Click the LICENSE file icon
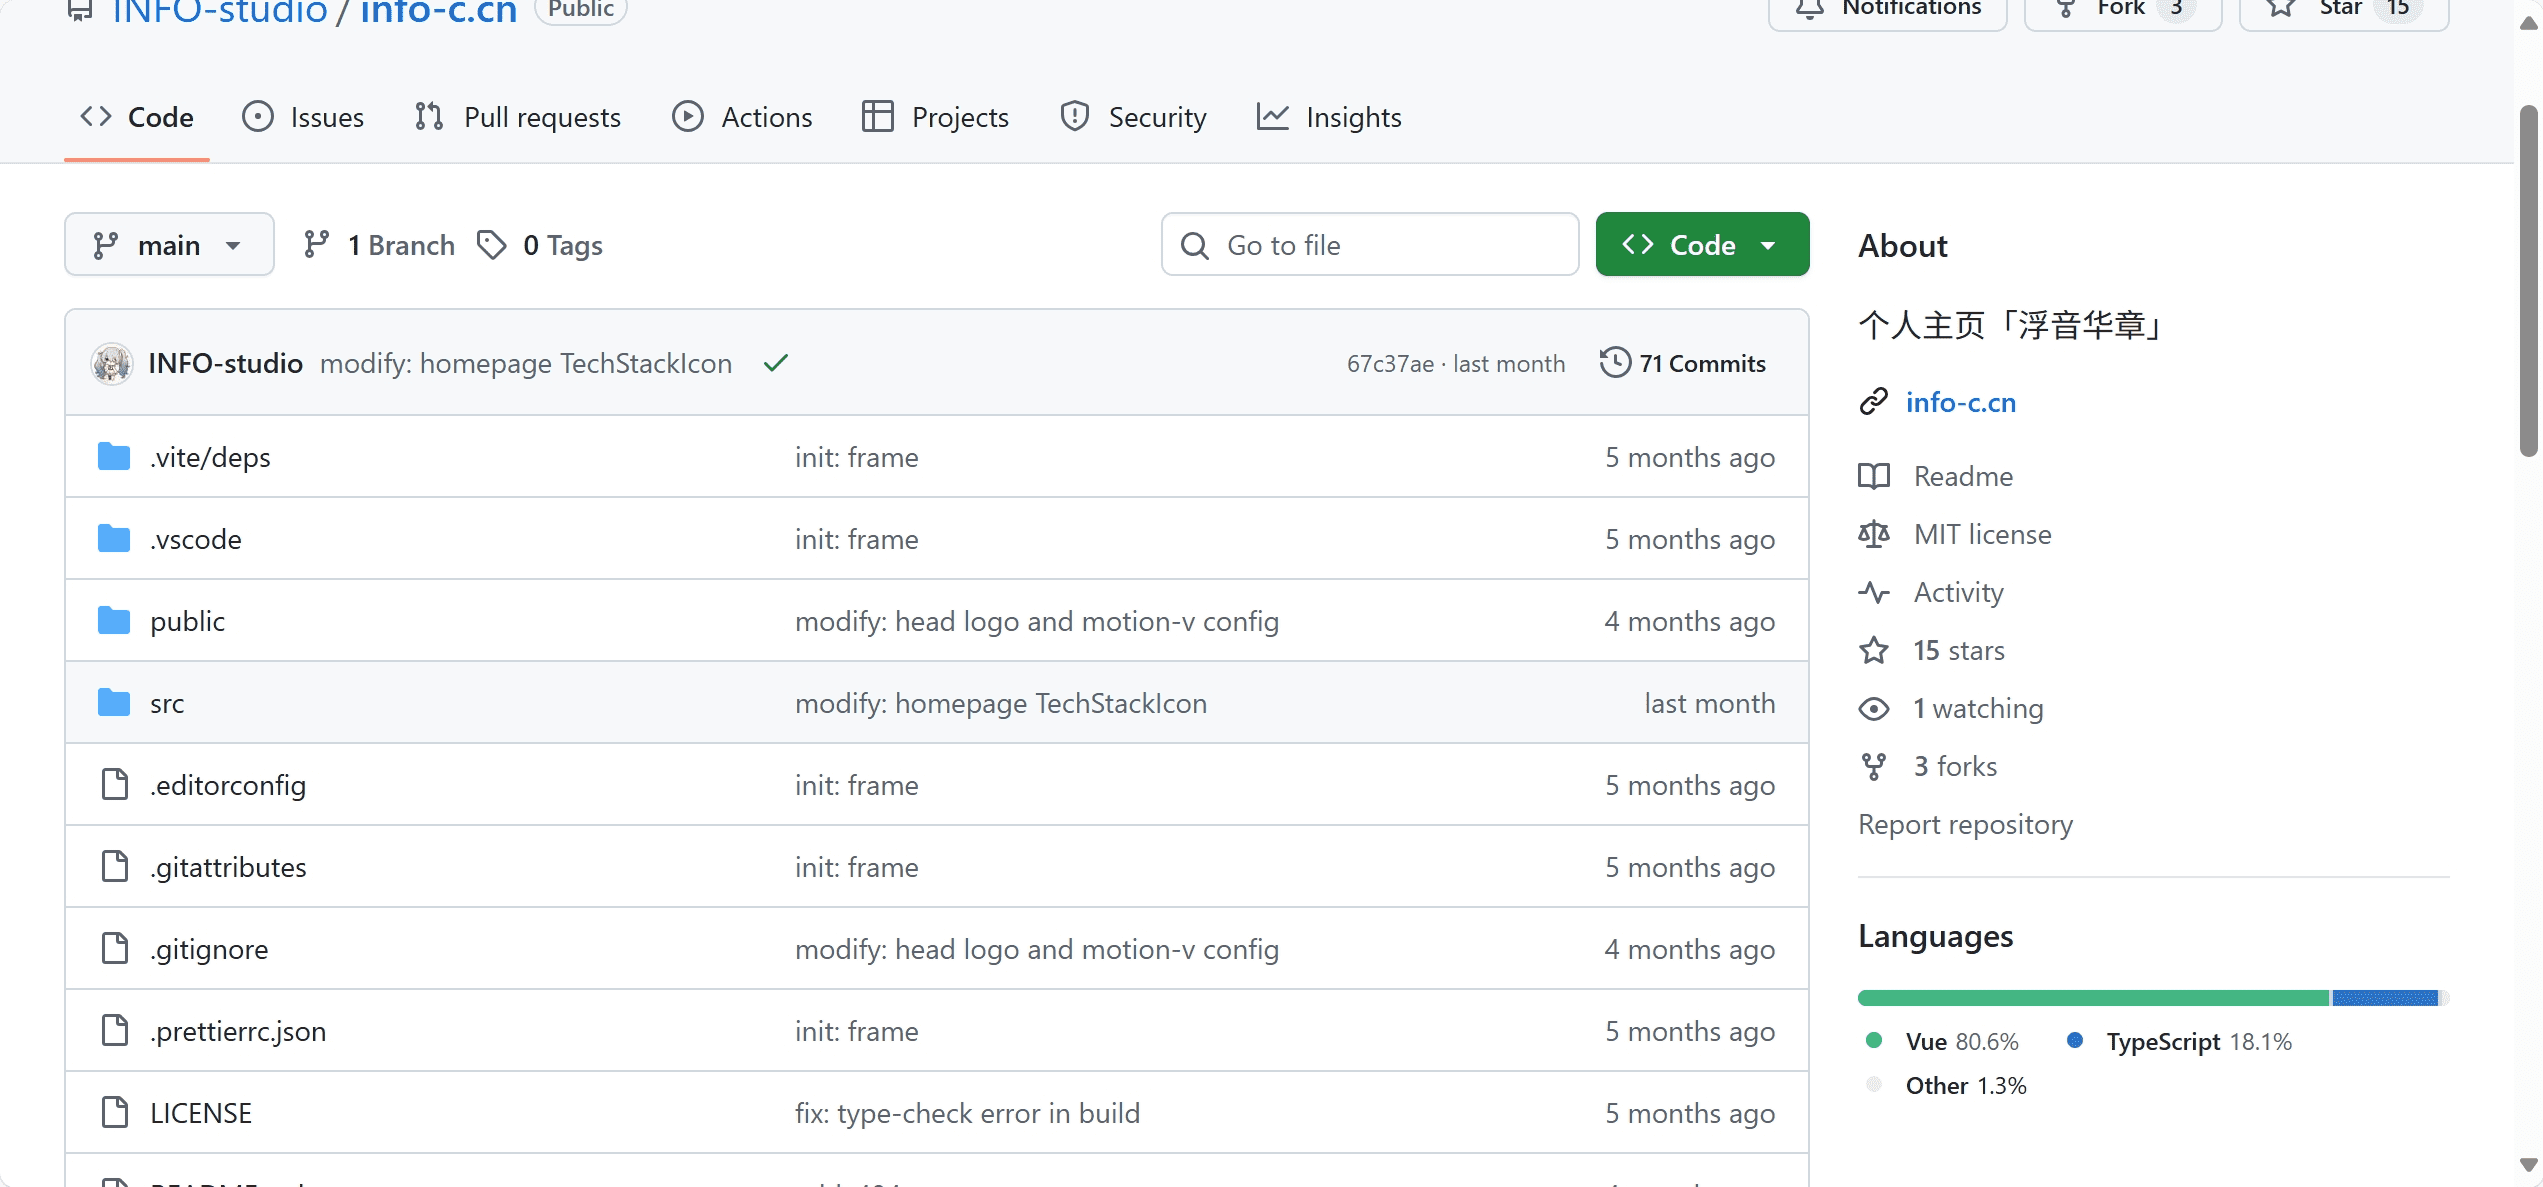The height and width of the screenshot is (1187, 2543). tap(115, 1112)
